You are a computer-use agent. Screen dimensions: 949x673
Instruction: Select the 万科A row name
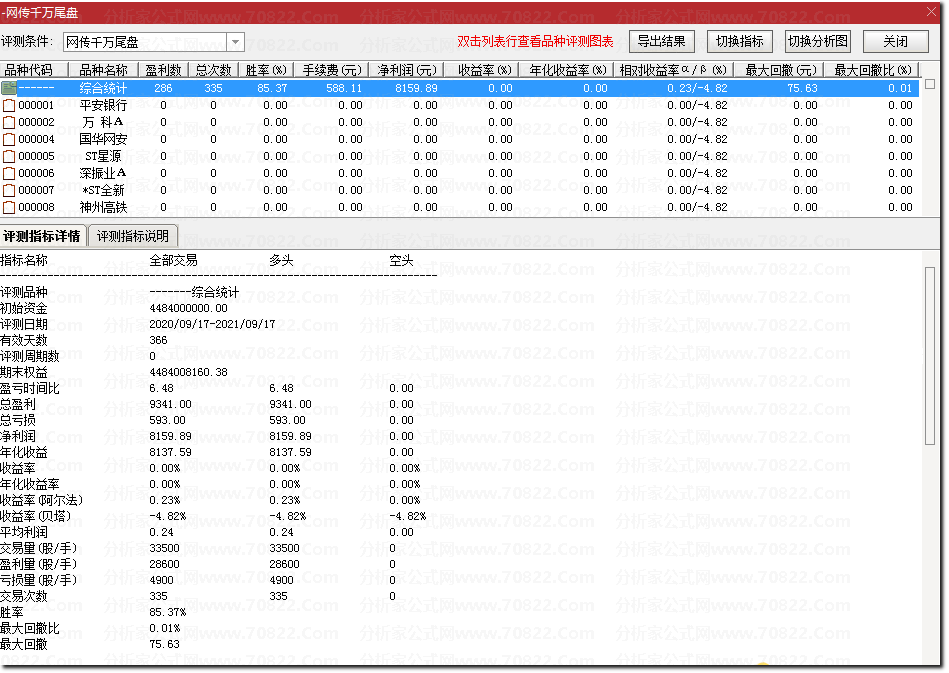[103, 122]
